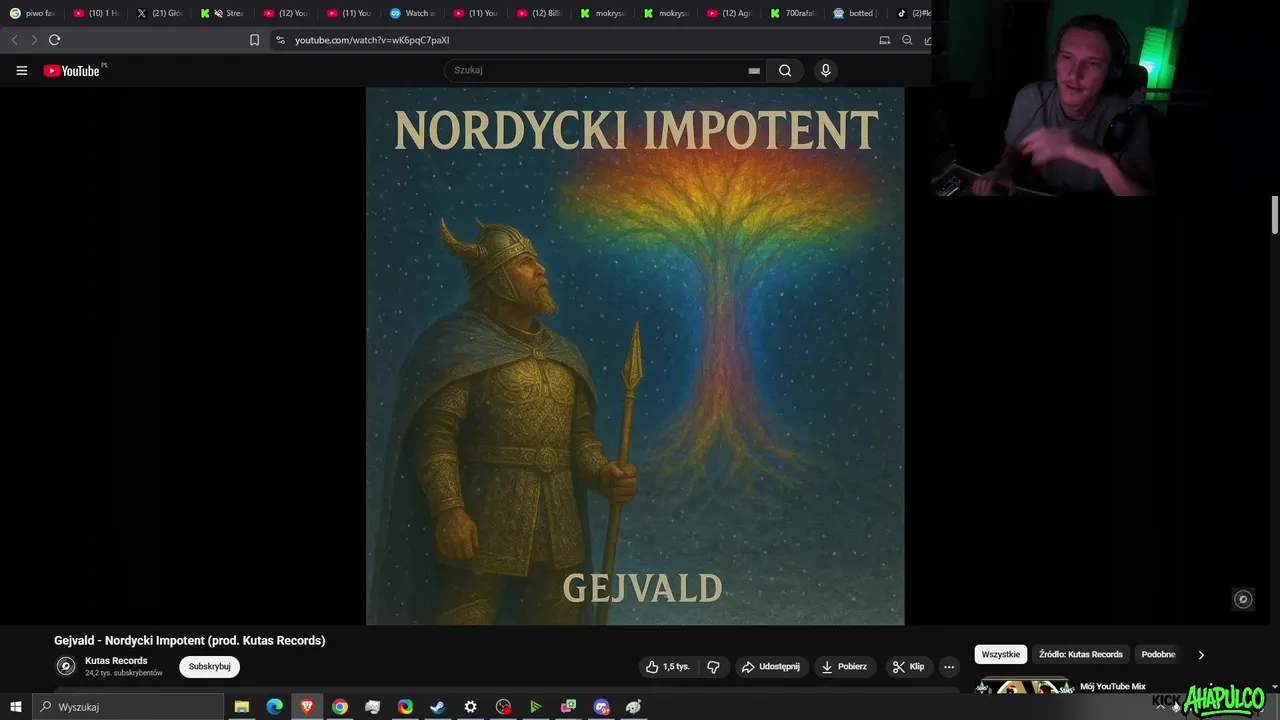
Task: Launch Microsoft Edge from taskbar
Action: [x=274, y=707]
